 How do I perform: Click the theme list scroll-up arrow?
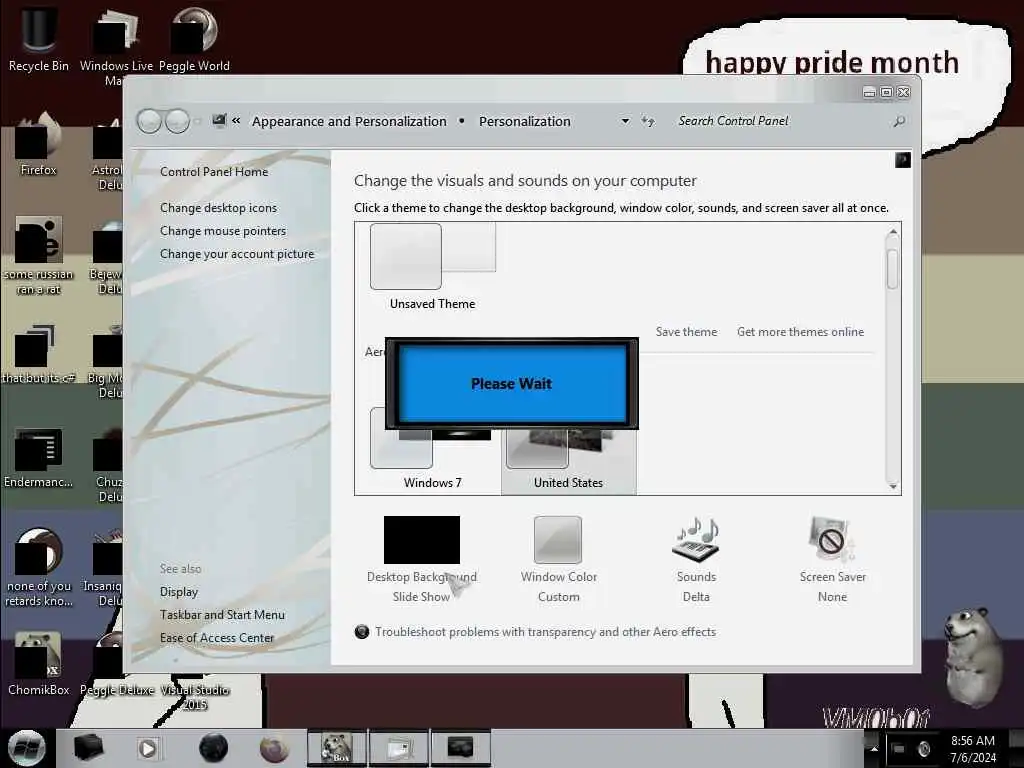(x=893, y=232)
